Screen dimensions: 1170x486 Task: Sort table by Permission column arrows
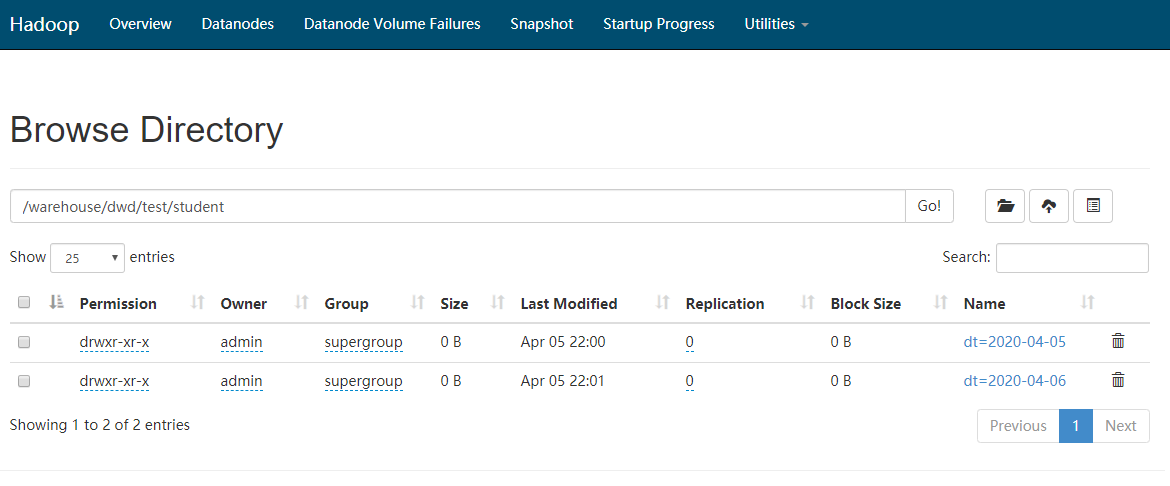coord(197,302)
